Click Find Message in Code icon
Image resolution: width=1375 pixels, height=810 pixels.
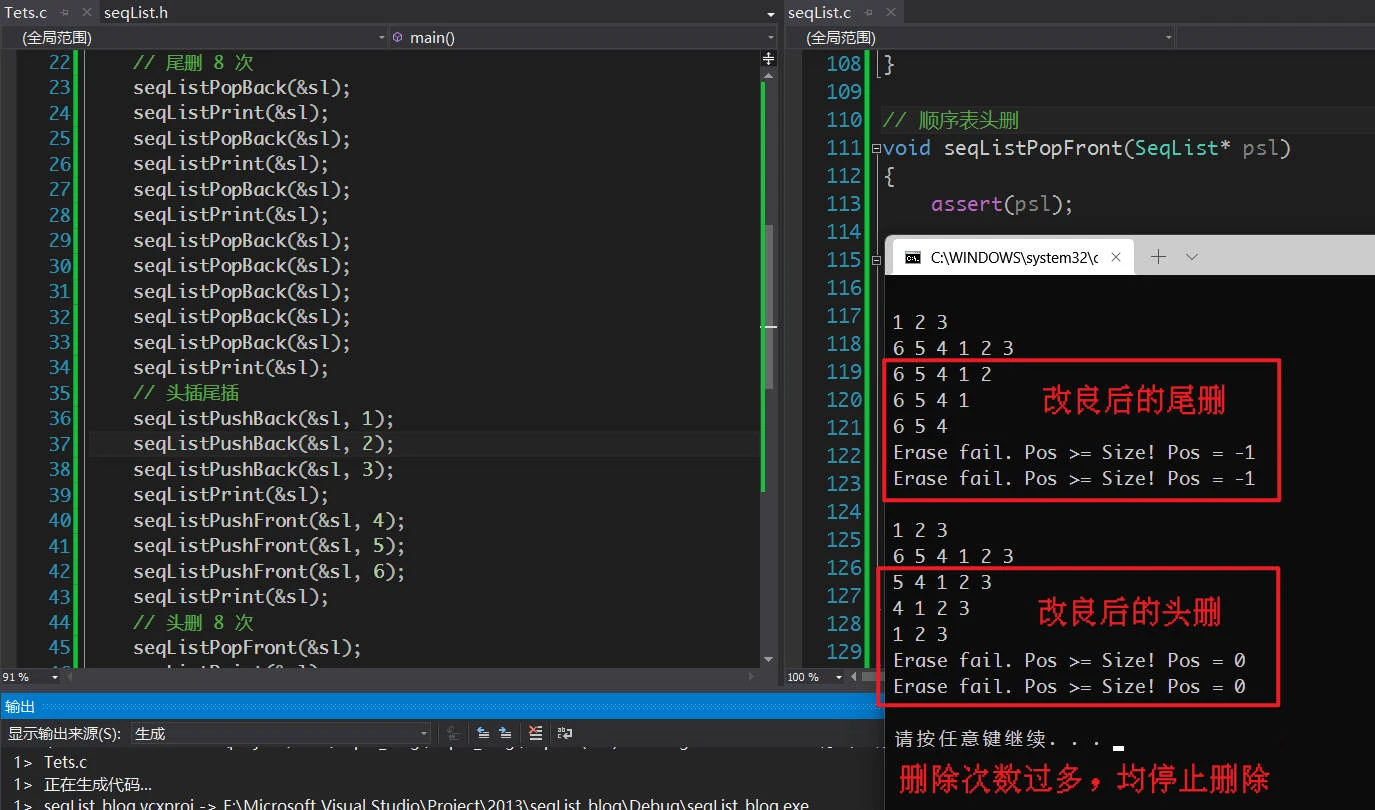point(454,733)
